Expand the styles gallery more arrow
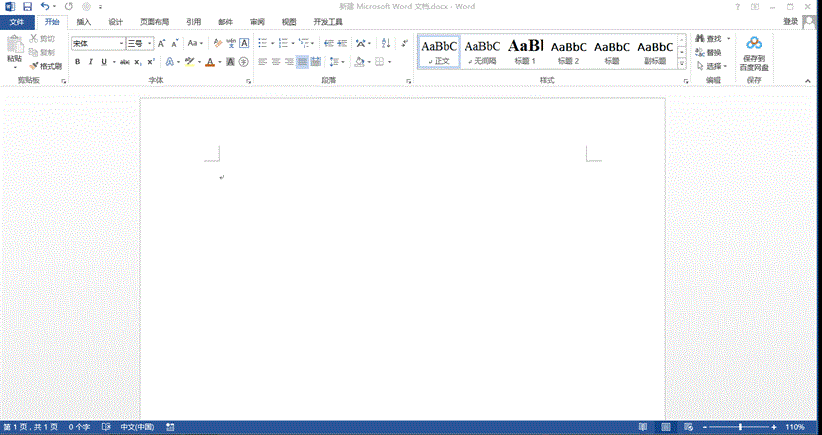 [x=682, y=64]
